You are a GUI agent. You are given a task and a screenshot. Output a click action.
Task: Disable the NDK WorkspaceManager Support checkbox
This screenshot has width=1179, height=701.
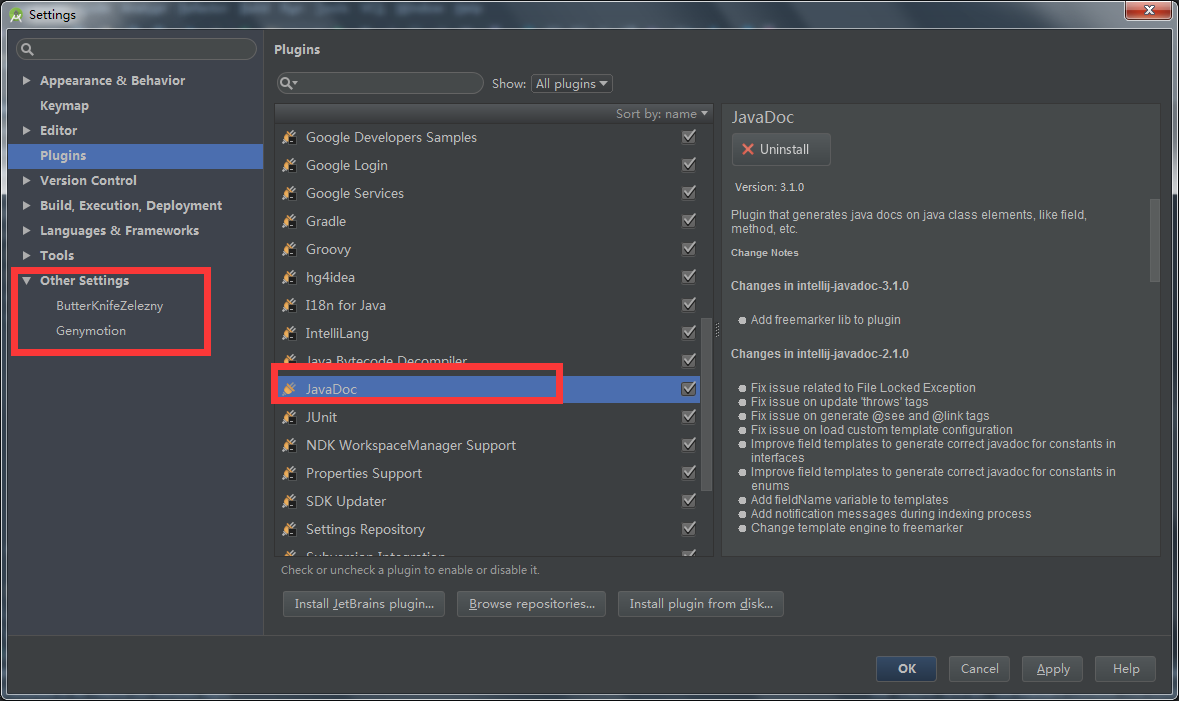click(x=689, y=445)
